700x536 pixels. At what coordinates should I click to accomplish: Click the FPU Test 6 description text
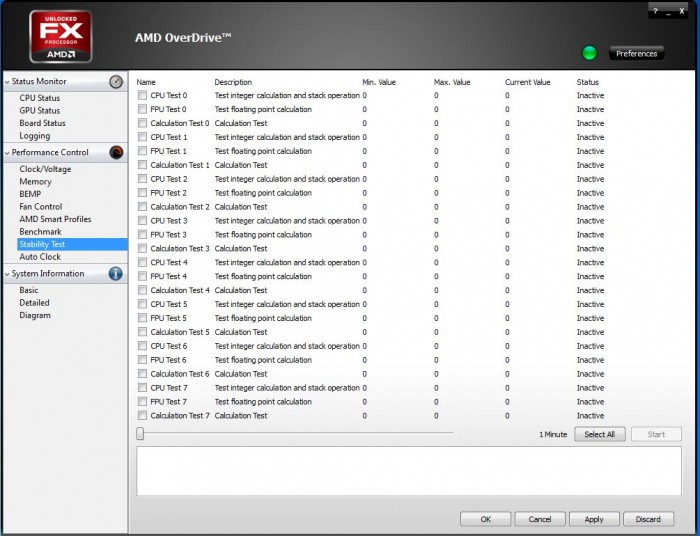(263, 360)
